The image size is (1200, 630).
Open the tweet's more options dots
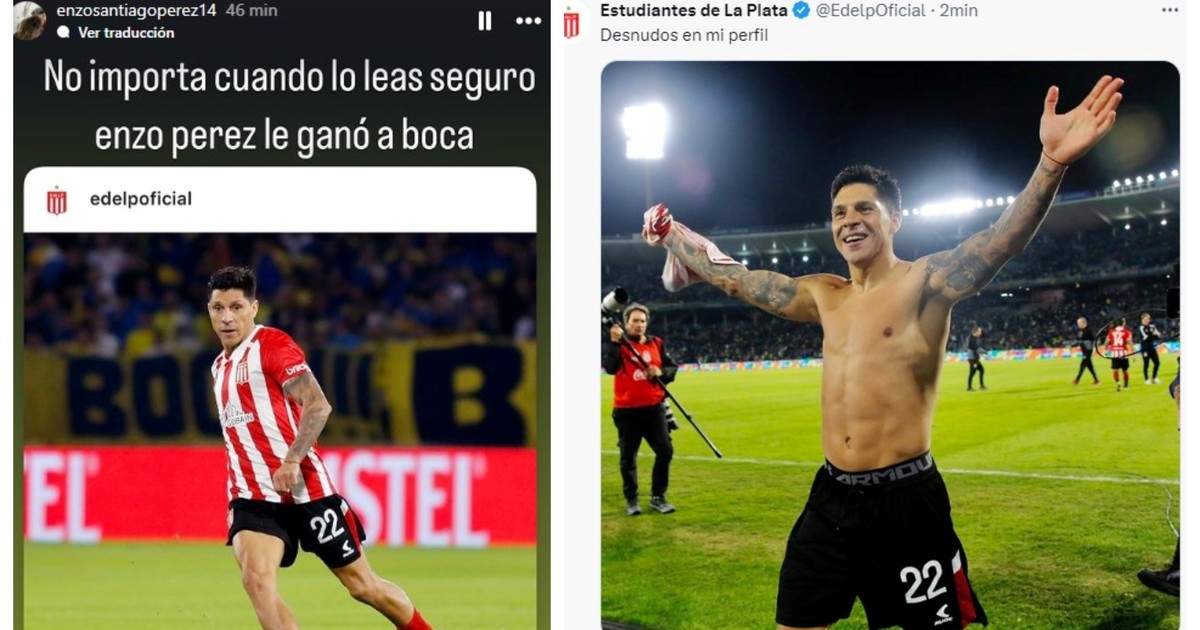[x=1170, y=9]
